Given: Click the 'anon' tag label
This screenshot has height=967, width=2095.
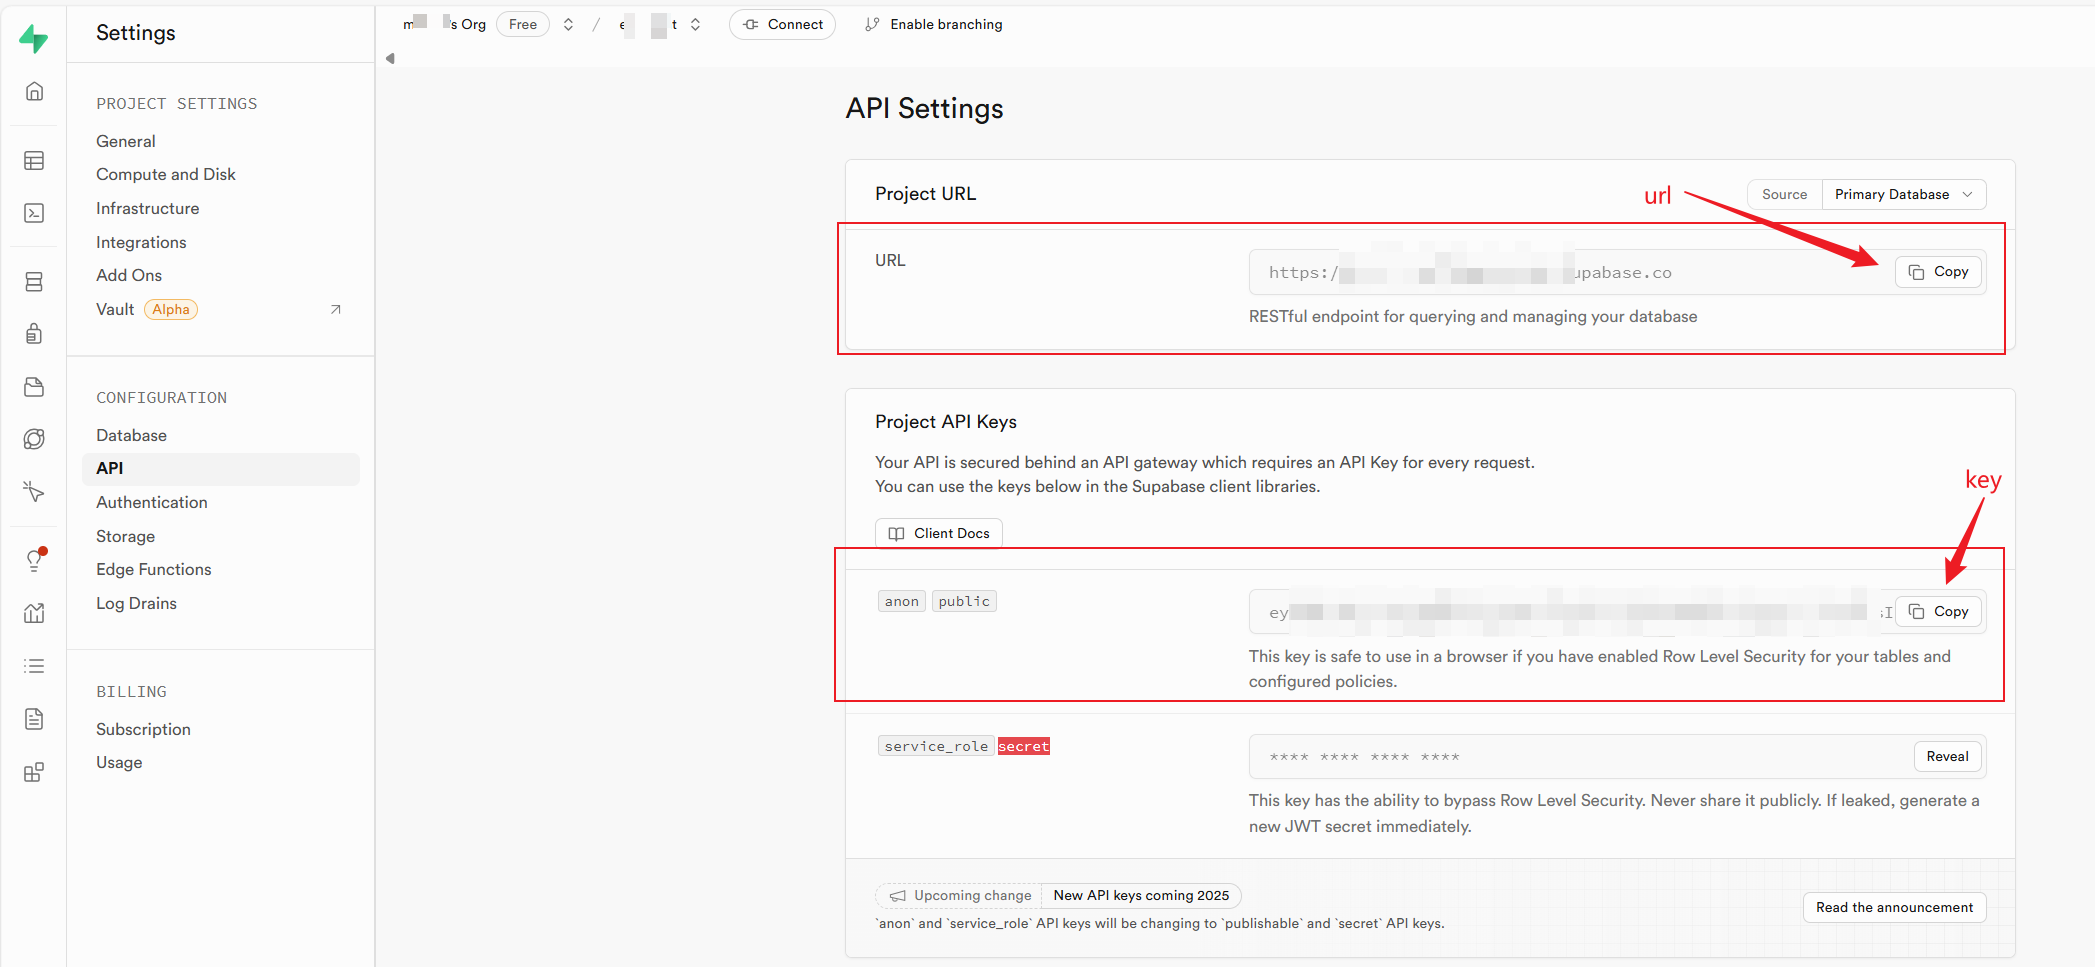Looking at the screenshot, I should (x=902, y=601).
